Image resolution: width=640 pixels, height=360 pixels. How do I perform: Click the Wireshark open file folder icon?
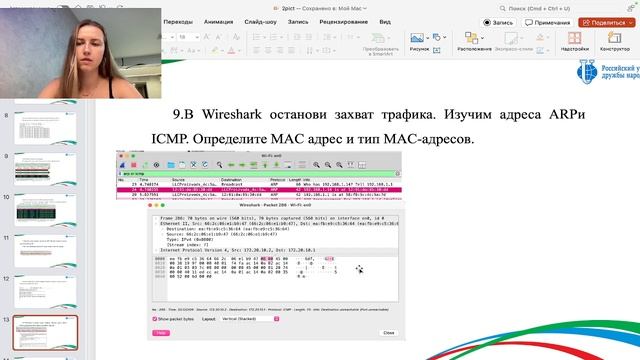click(171, 165)
